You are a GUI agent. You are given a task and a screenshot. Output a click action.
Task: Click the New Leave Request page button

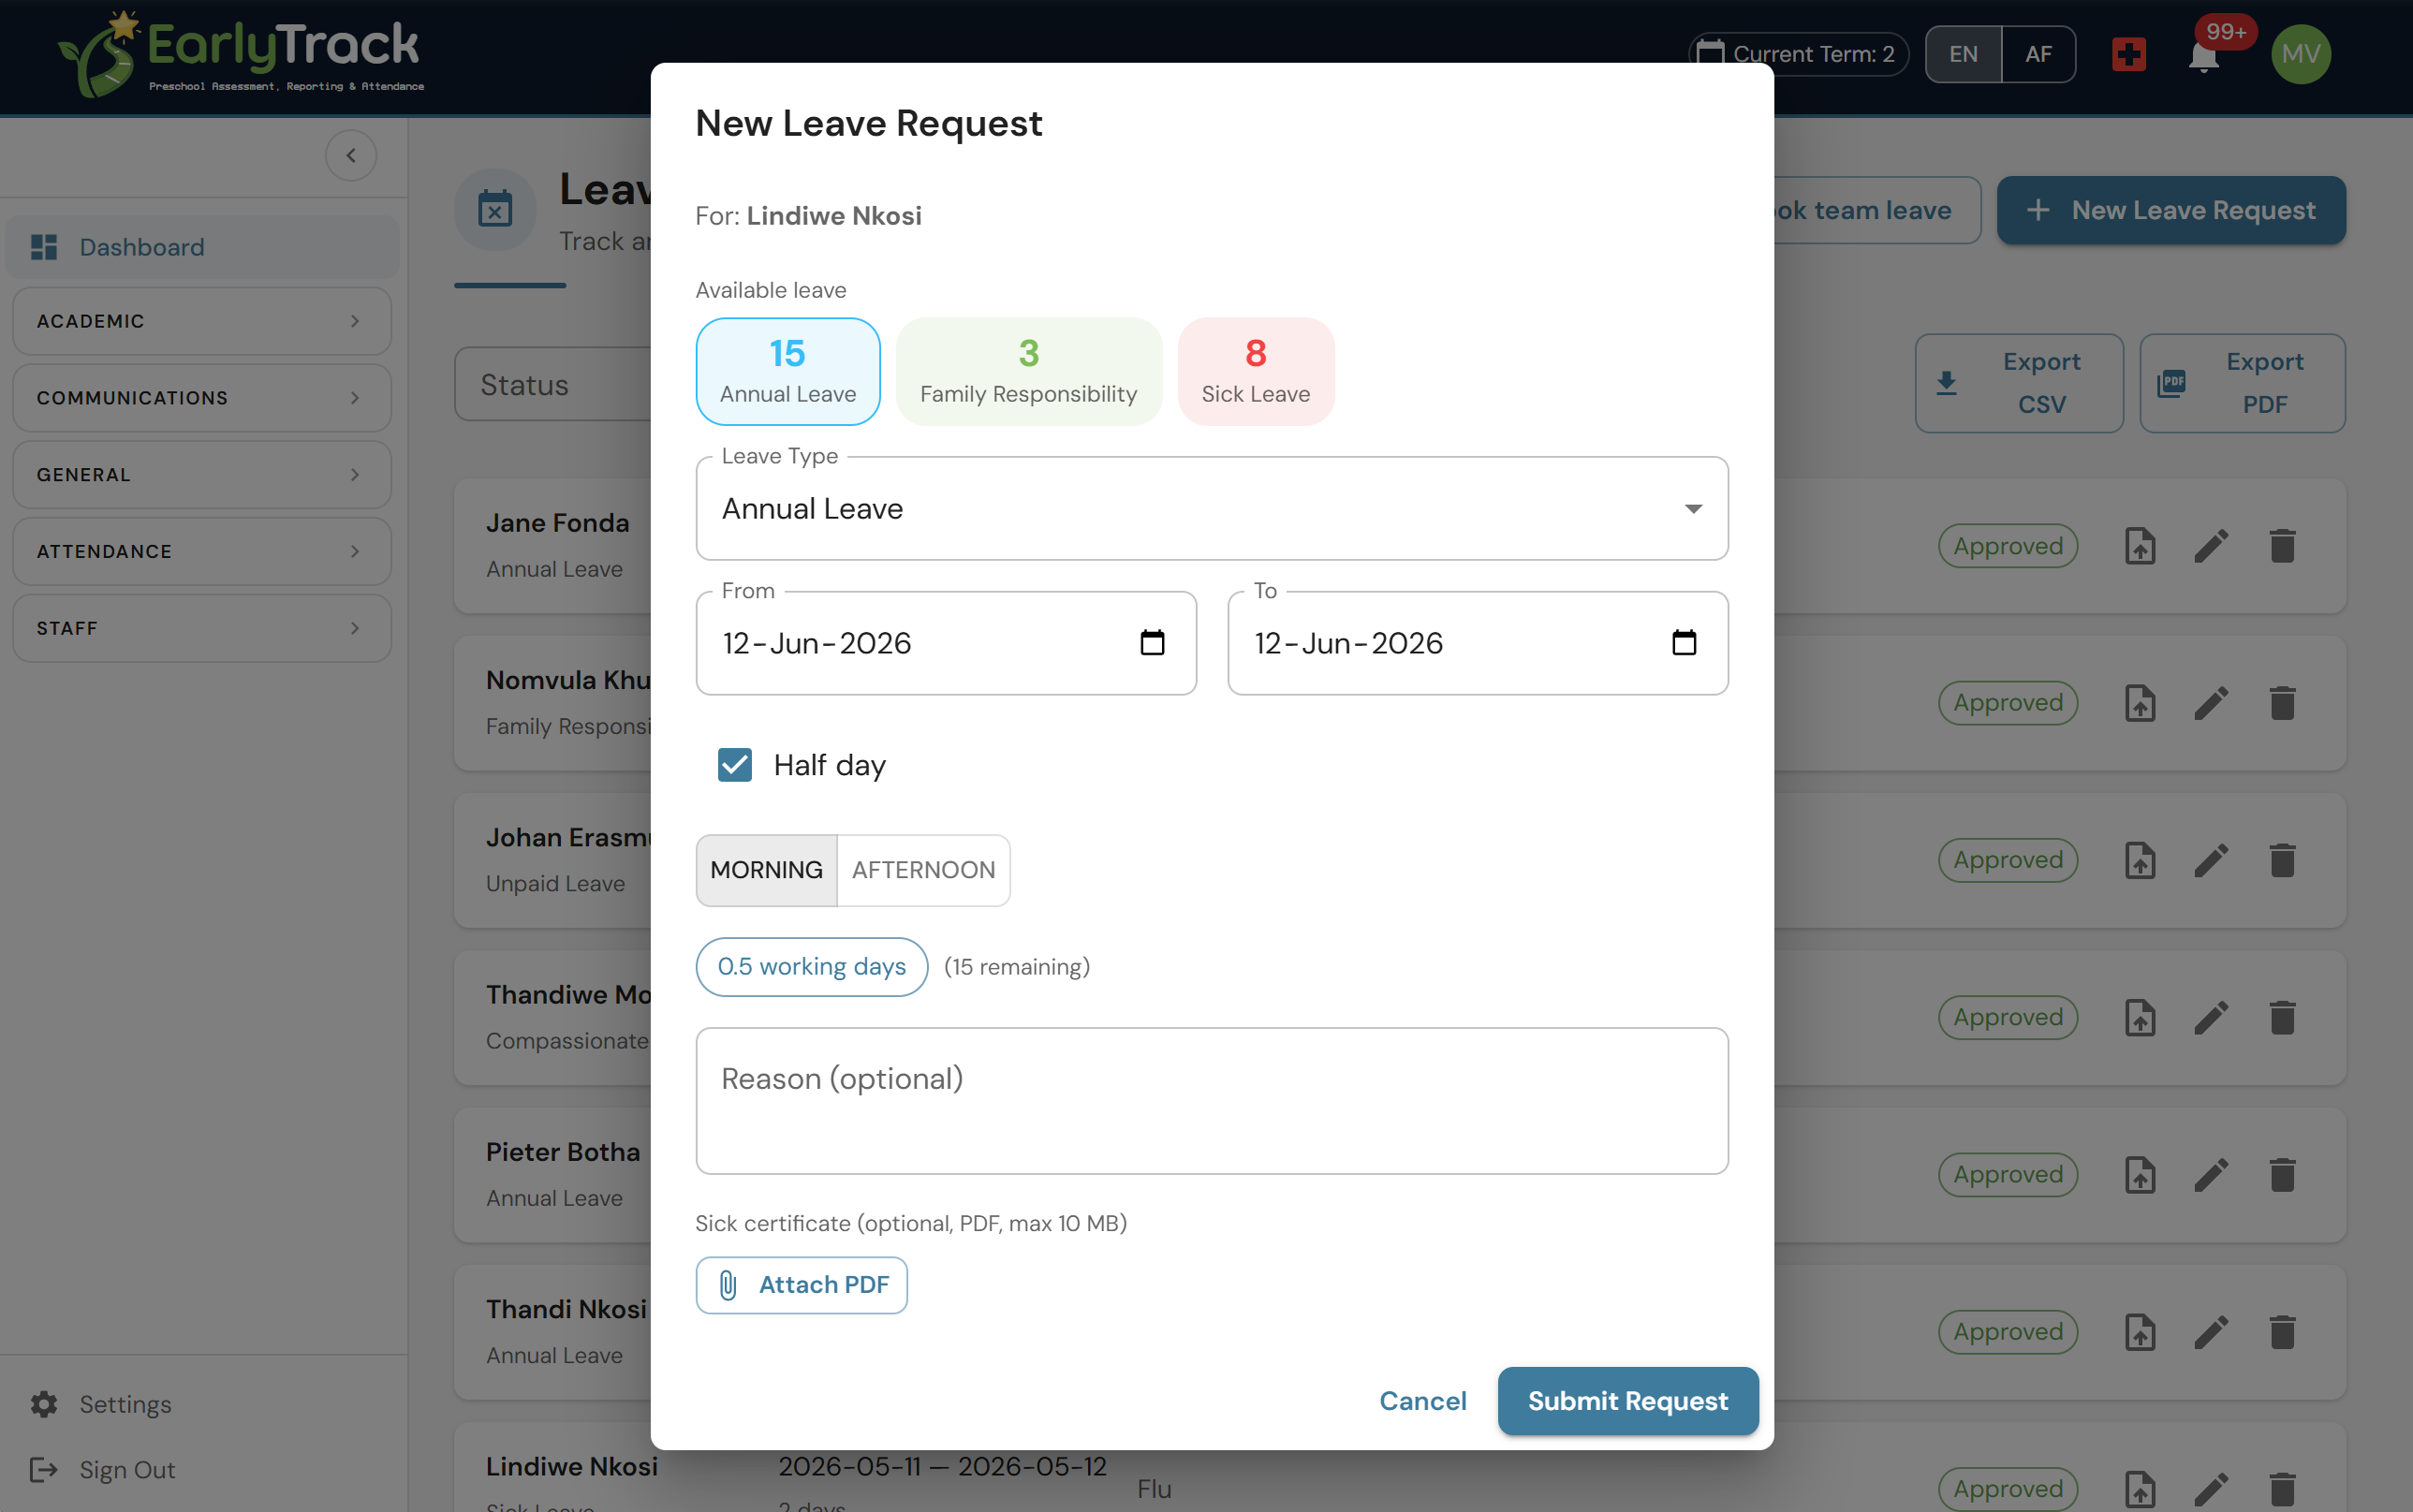pos(2171,210)
